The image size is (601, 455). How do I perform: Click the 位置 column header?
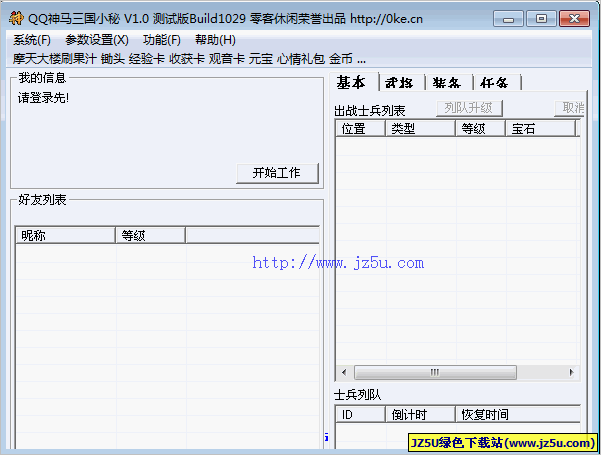(x=360, y=128)
